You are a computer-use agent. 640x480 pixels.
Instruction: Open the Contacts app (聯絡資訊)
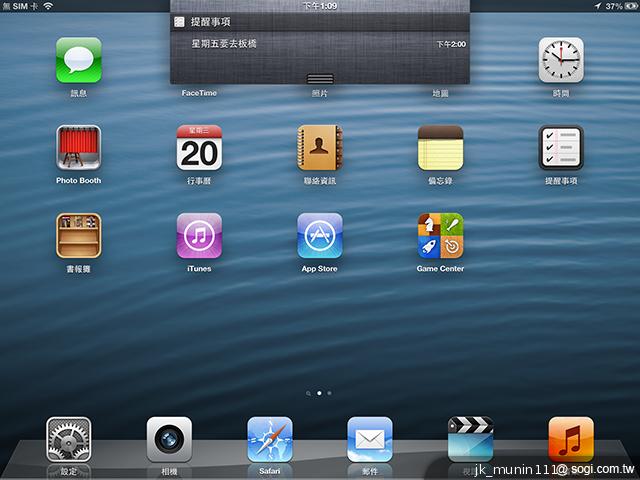(320, 148)
